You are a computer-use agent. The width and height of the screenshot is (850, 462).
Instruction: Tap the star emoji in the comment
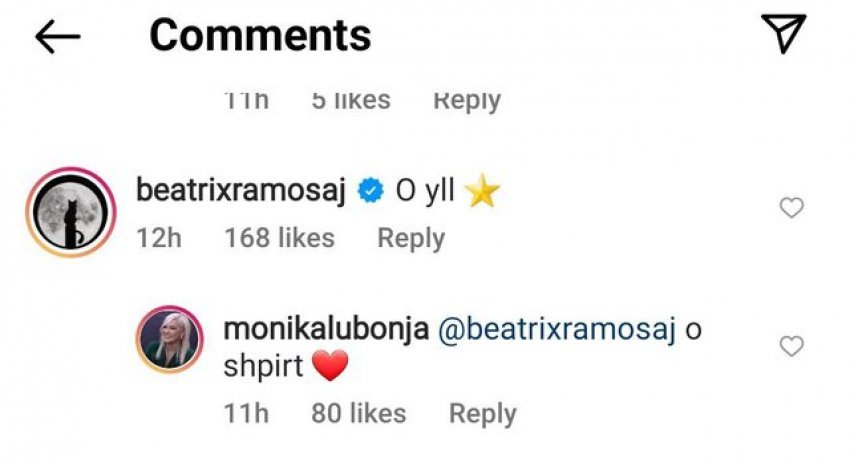(482, 193)
